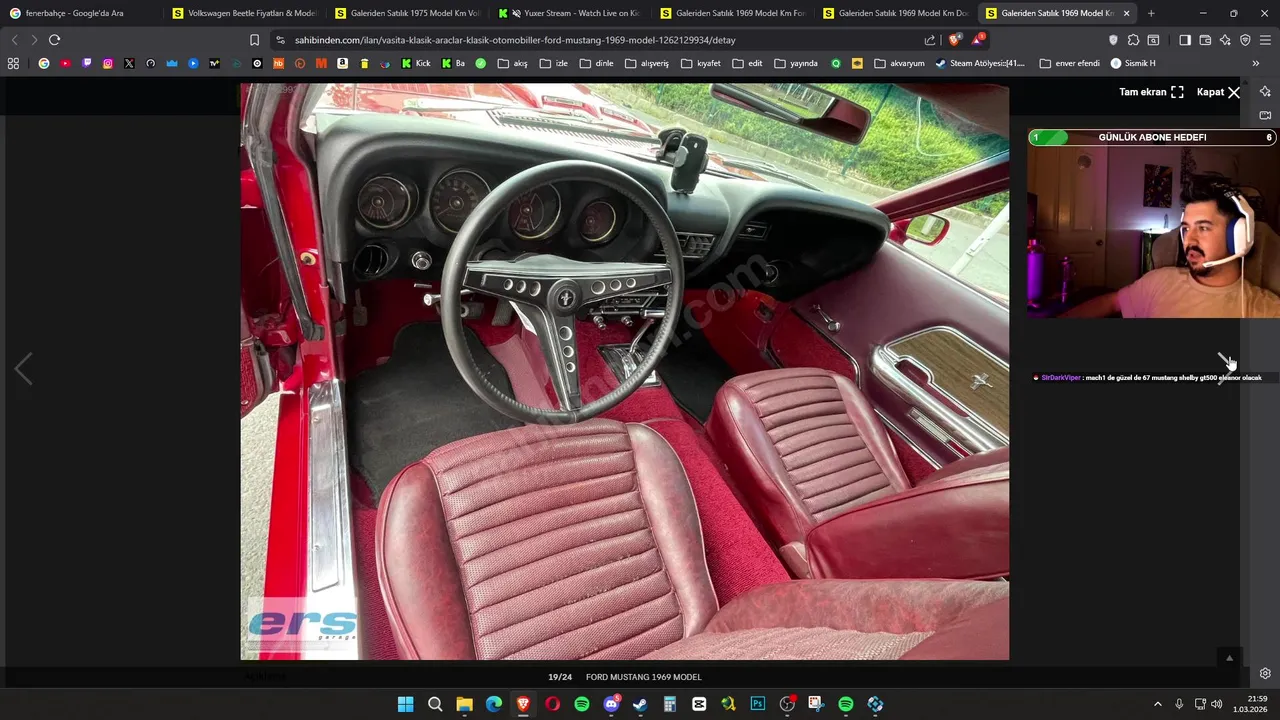Switch to fenerbahçe Google search tab
This screenshot has height=720, width=1280.
click(80, 13)
